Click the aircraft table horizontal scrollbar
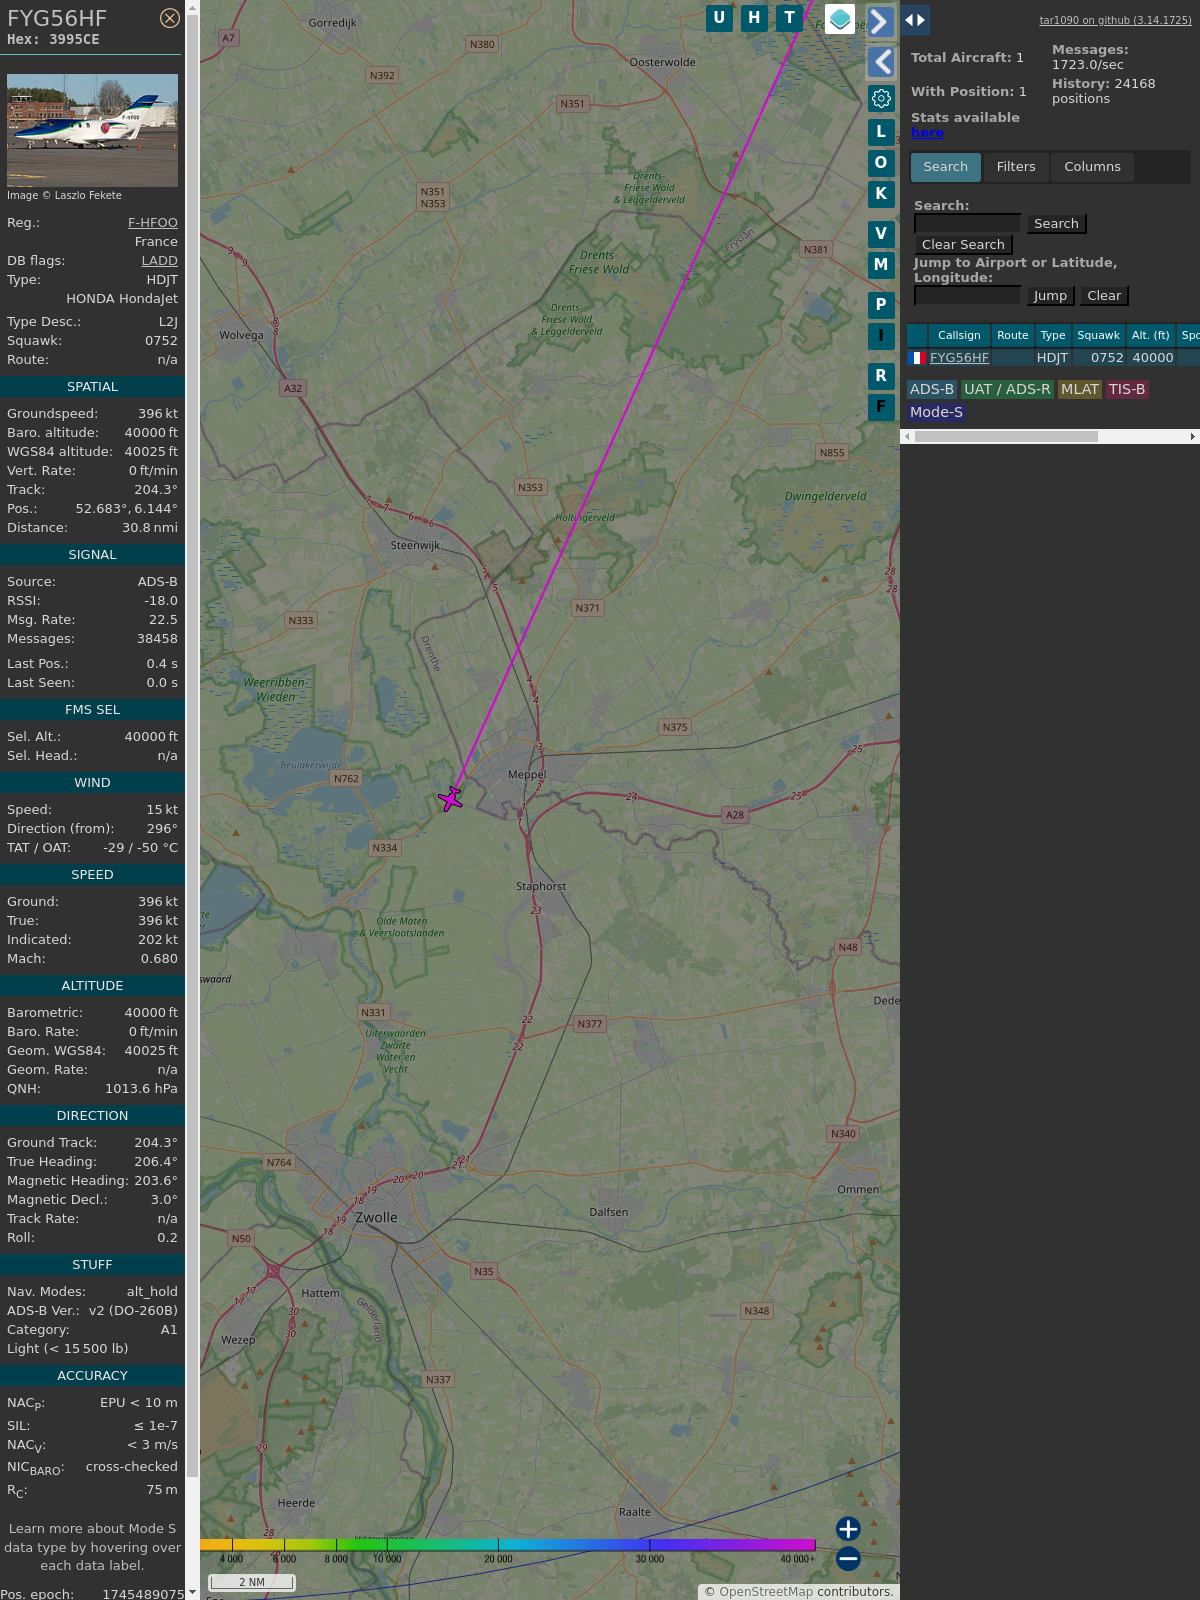The image size is (1200, 1600). [x=1006, y=436]
